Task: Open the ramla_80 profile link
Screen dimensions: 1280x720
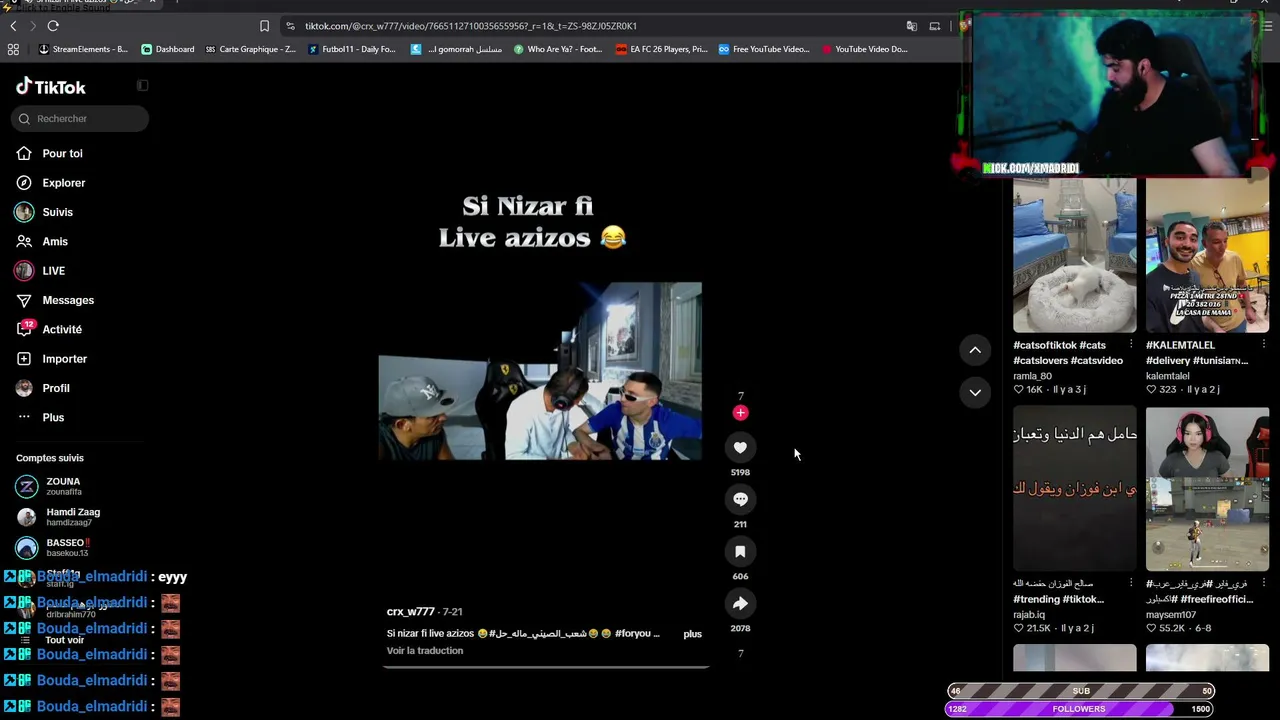Action: 1032,376
